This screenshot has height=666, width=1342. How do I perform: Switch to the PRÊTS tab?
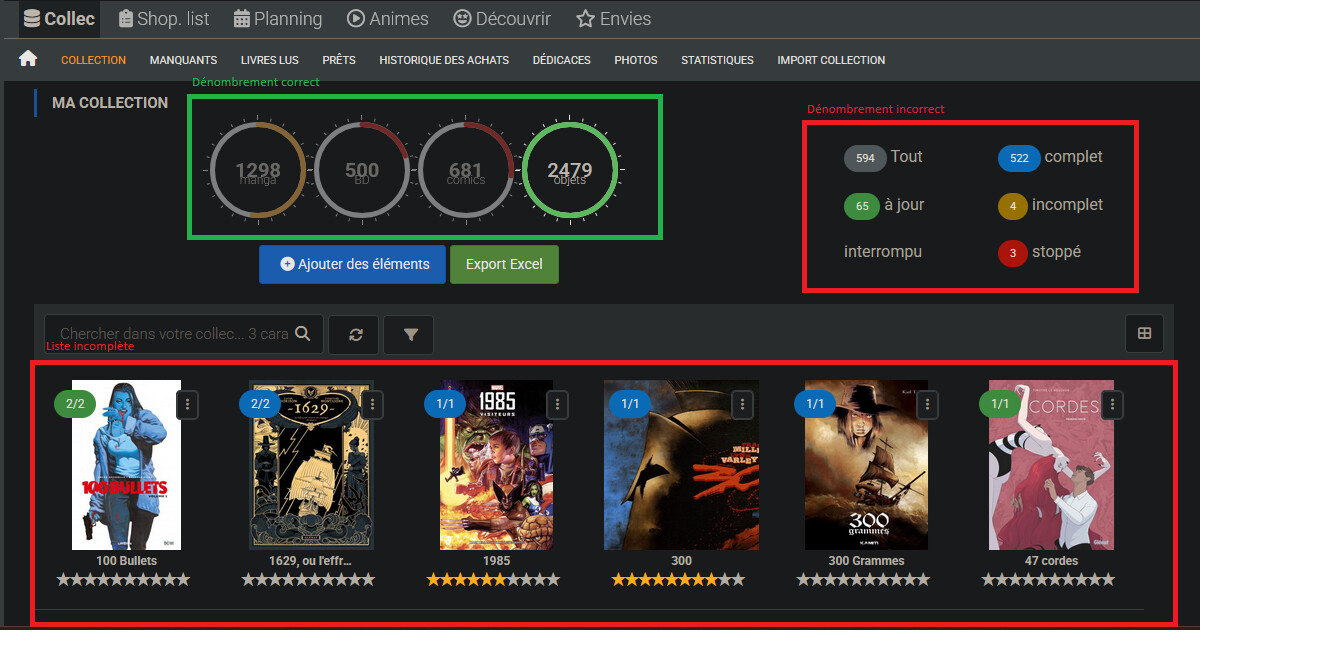(339, 60)
